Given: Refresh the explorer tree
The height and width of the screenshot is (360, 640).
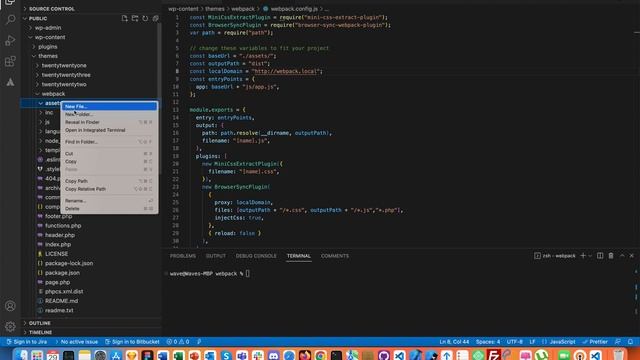Looking at the screenshot, I should (145, 18).
